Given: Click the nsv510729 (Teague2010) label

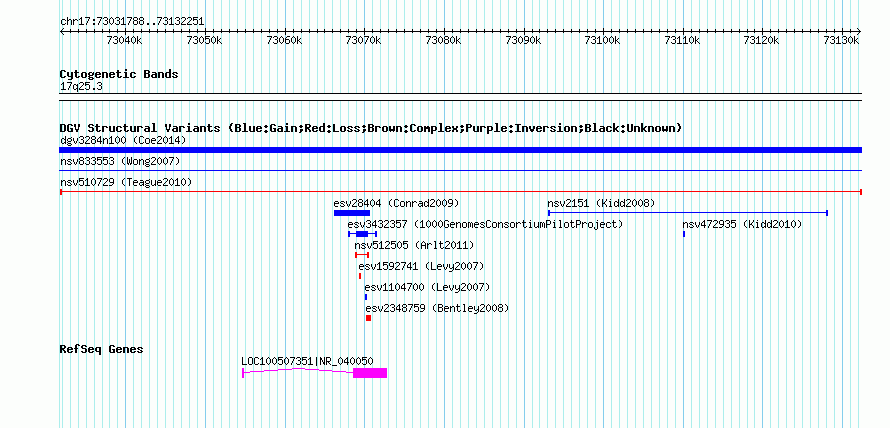Looking at the screenshot, I should [126, 182].
